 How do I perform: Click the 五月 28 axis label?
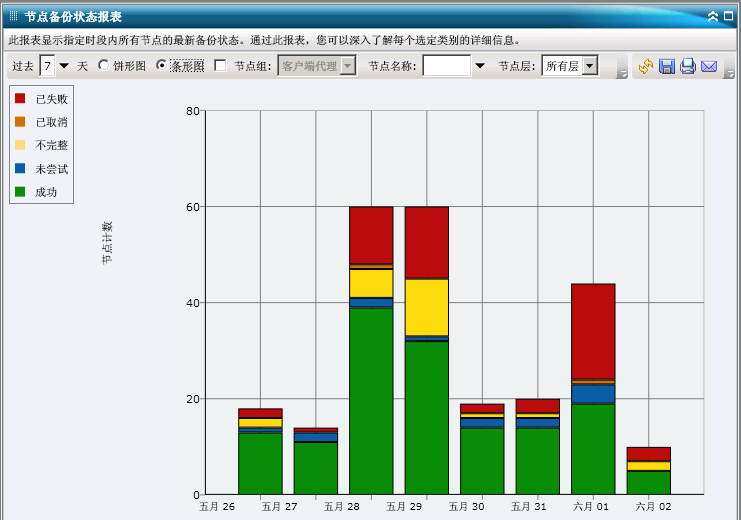(x=342, y=507)
